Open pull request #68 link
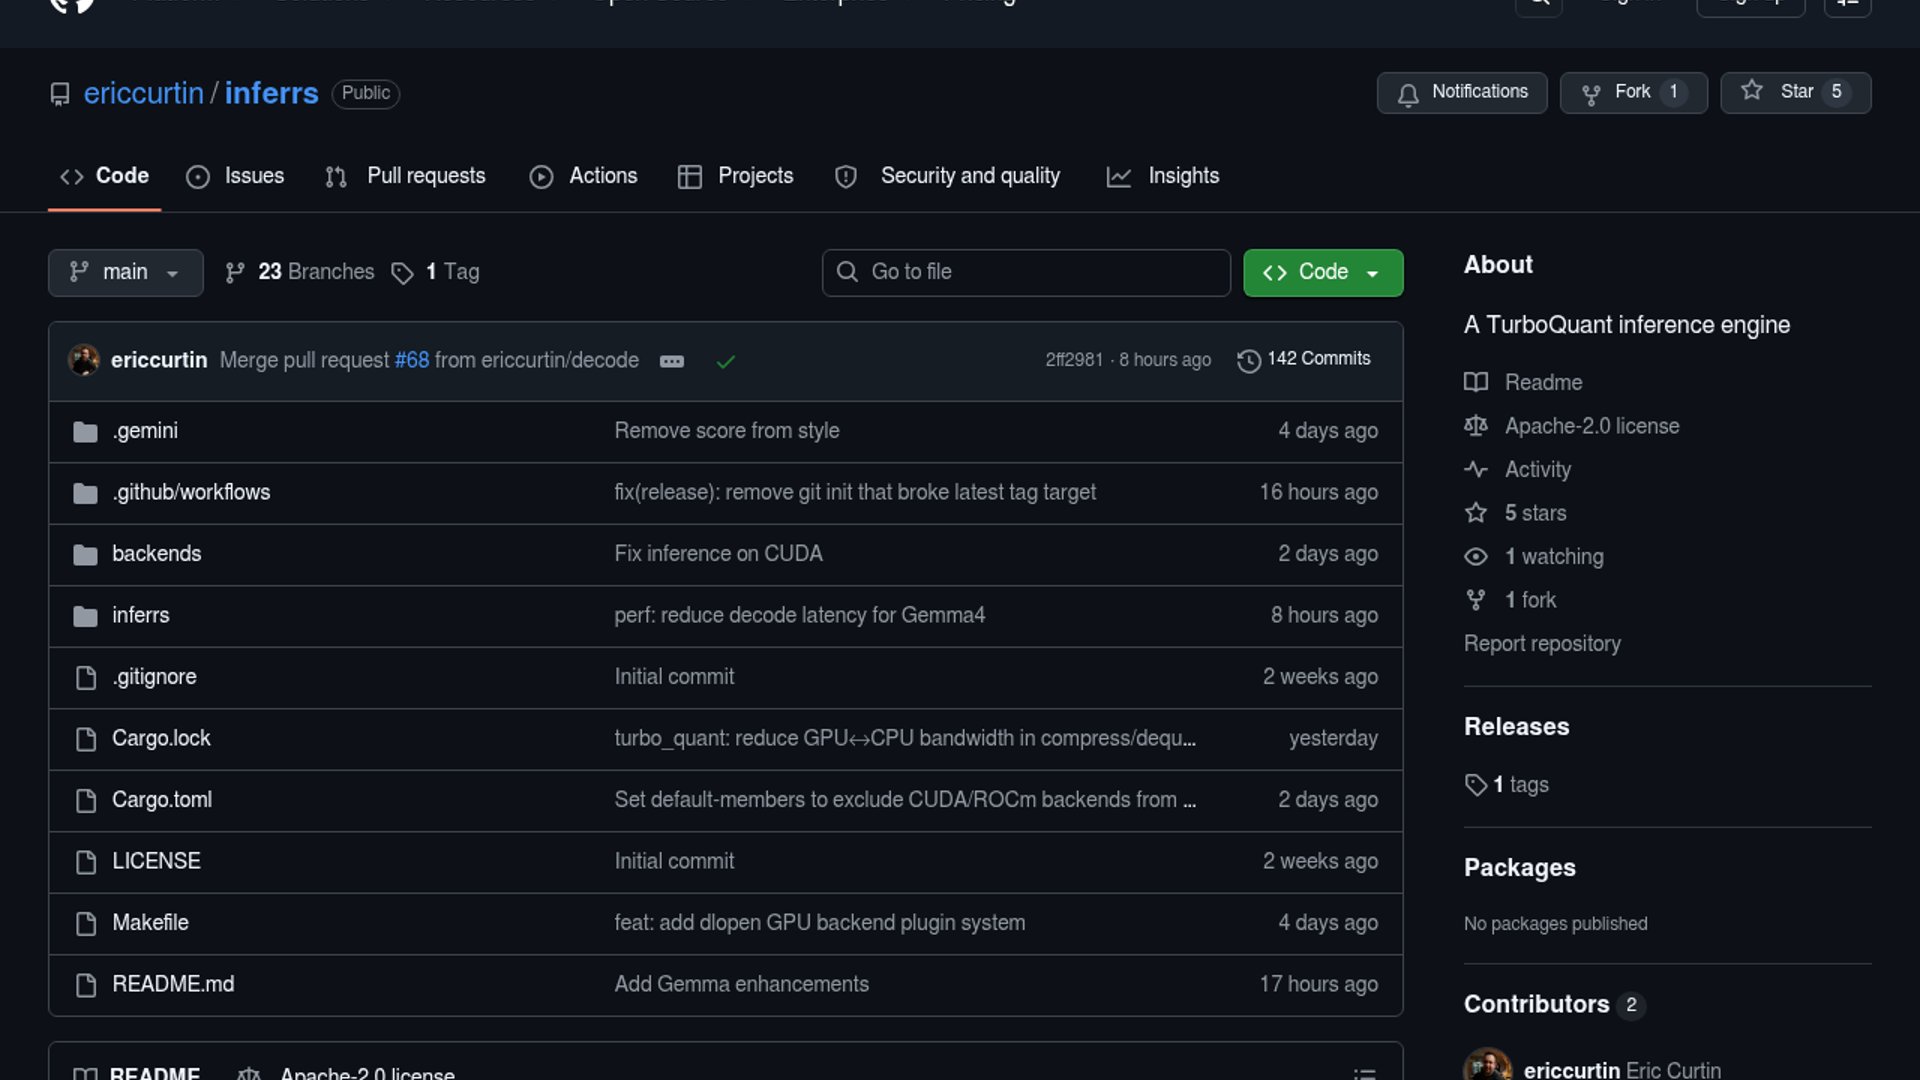Screen dimensions: 1920x1080 coord(411,360)
